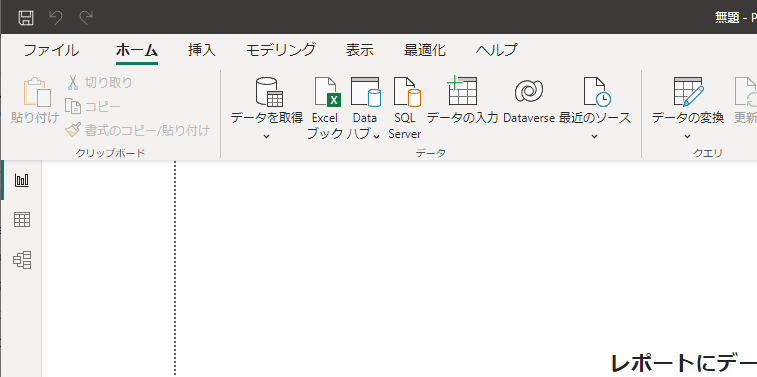Select the ホーム ribbon tab
Screen dimensions: 757x377
[x=137, y=50]
